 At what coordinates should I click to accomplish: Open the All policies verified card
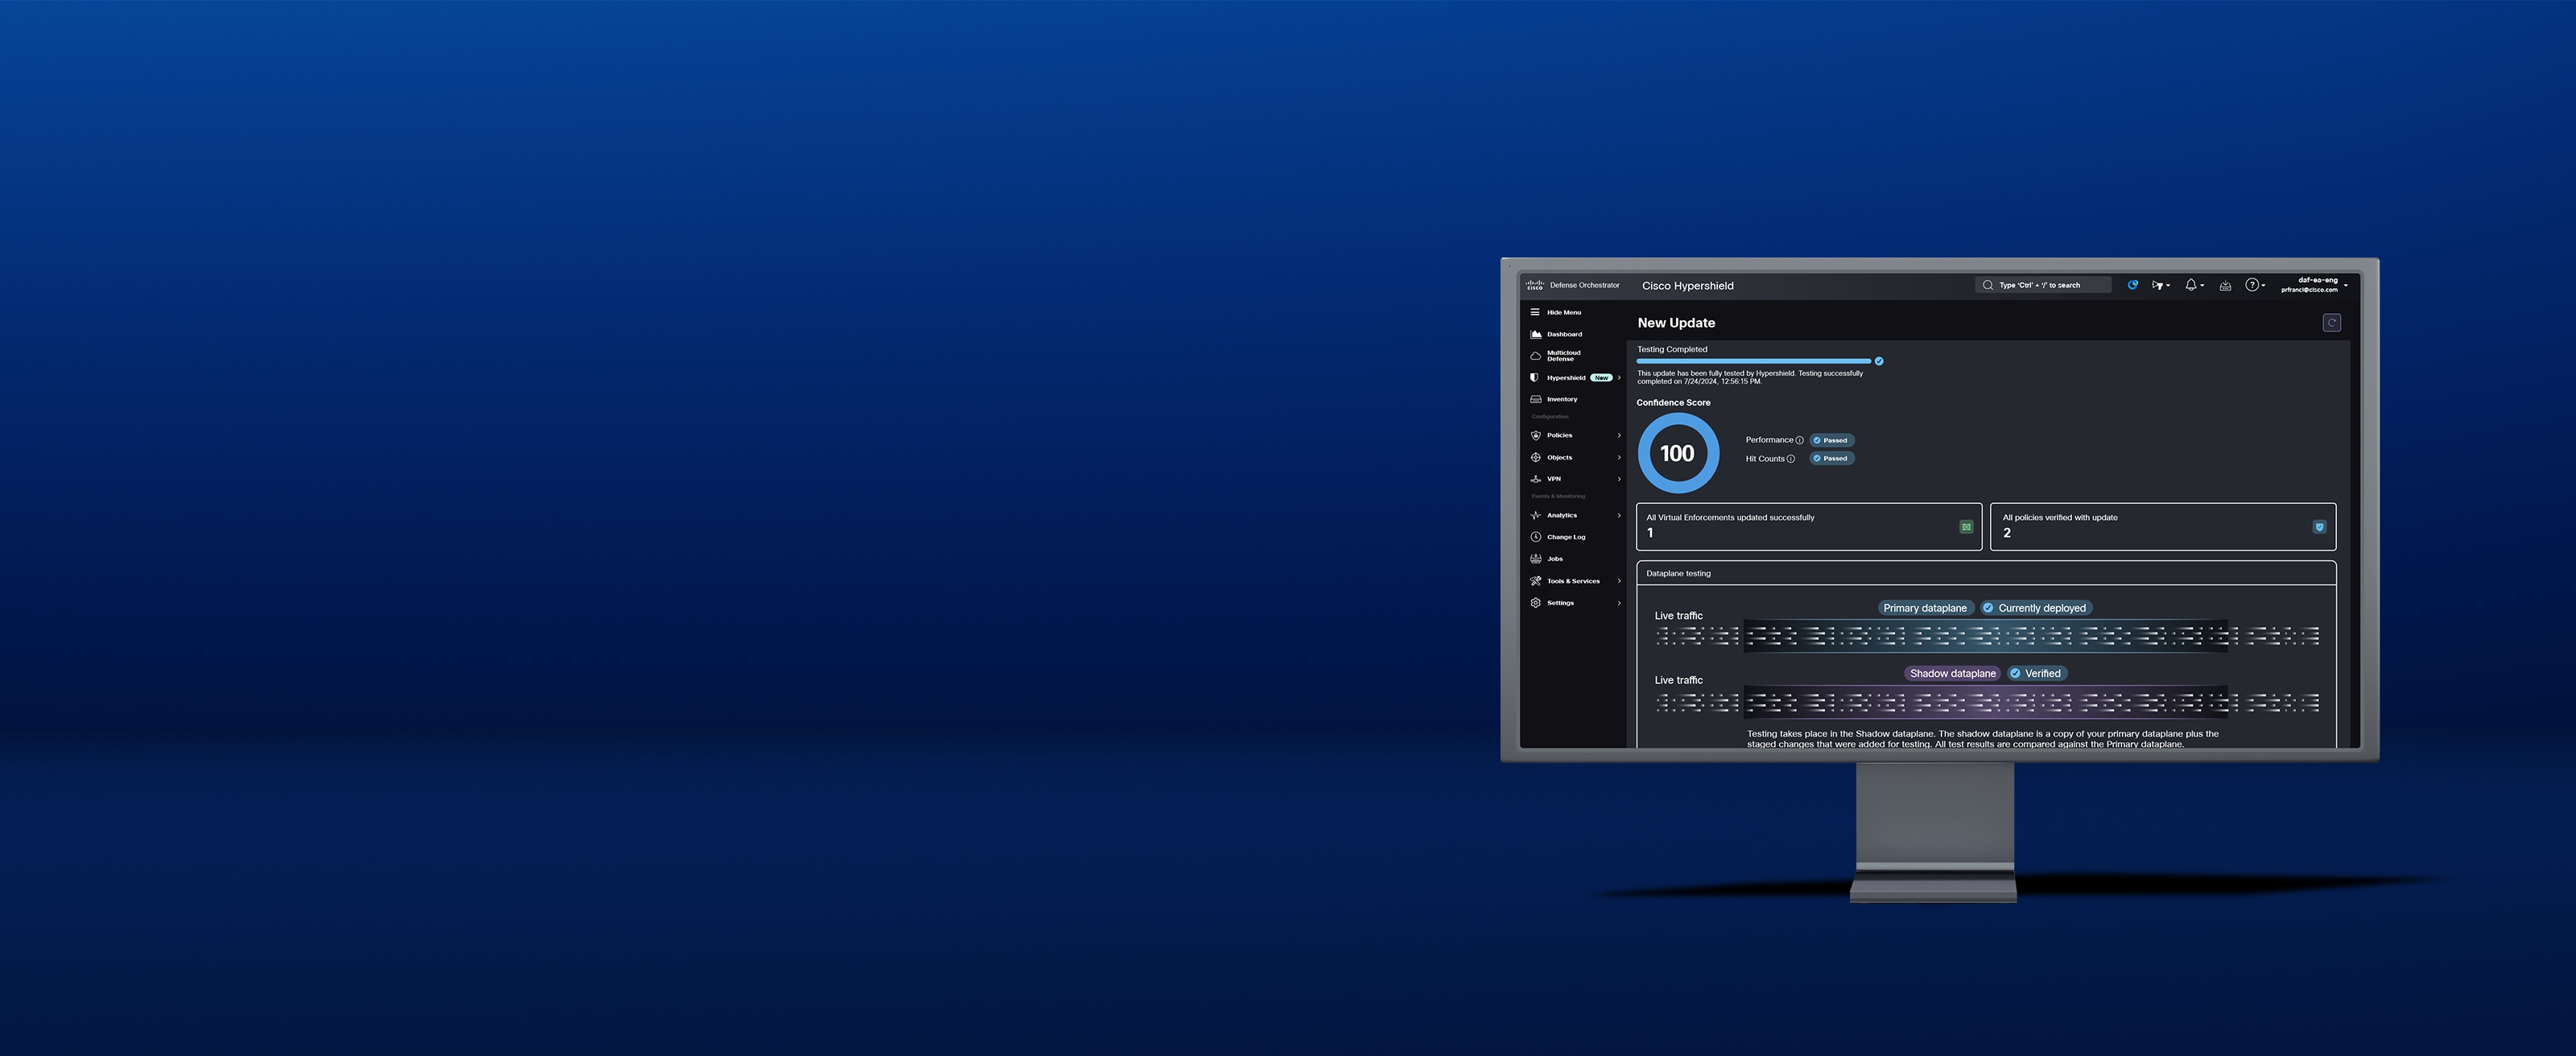(2163, 526)
